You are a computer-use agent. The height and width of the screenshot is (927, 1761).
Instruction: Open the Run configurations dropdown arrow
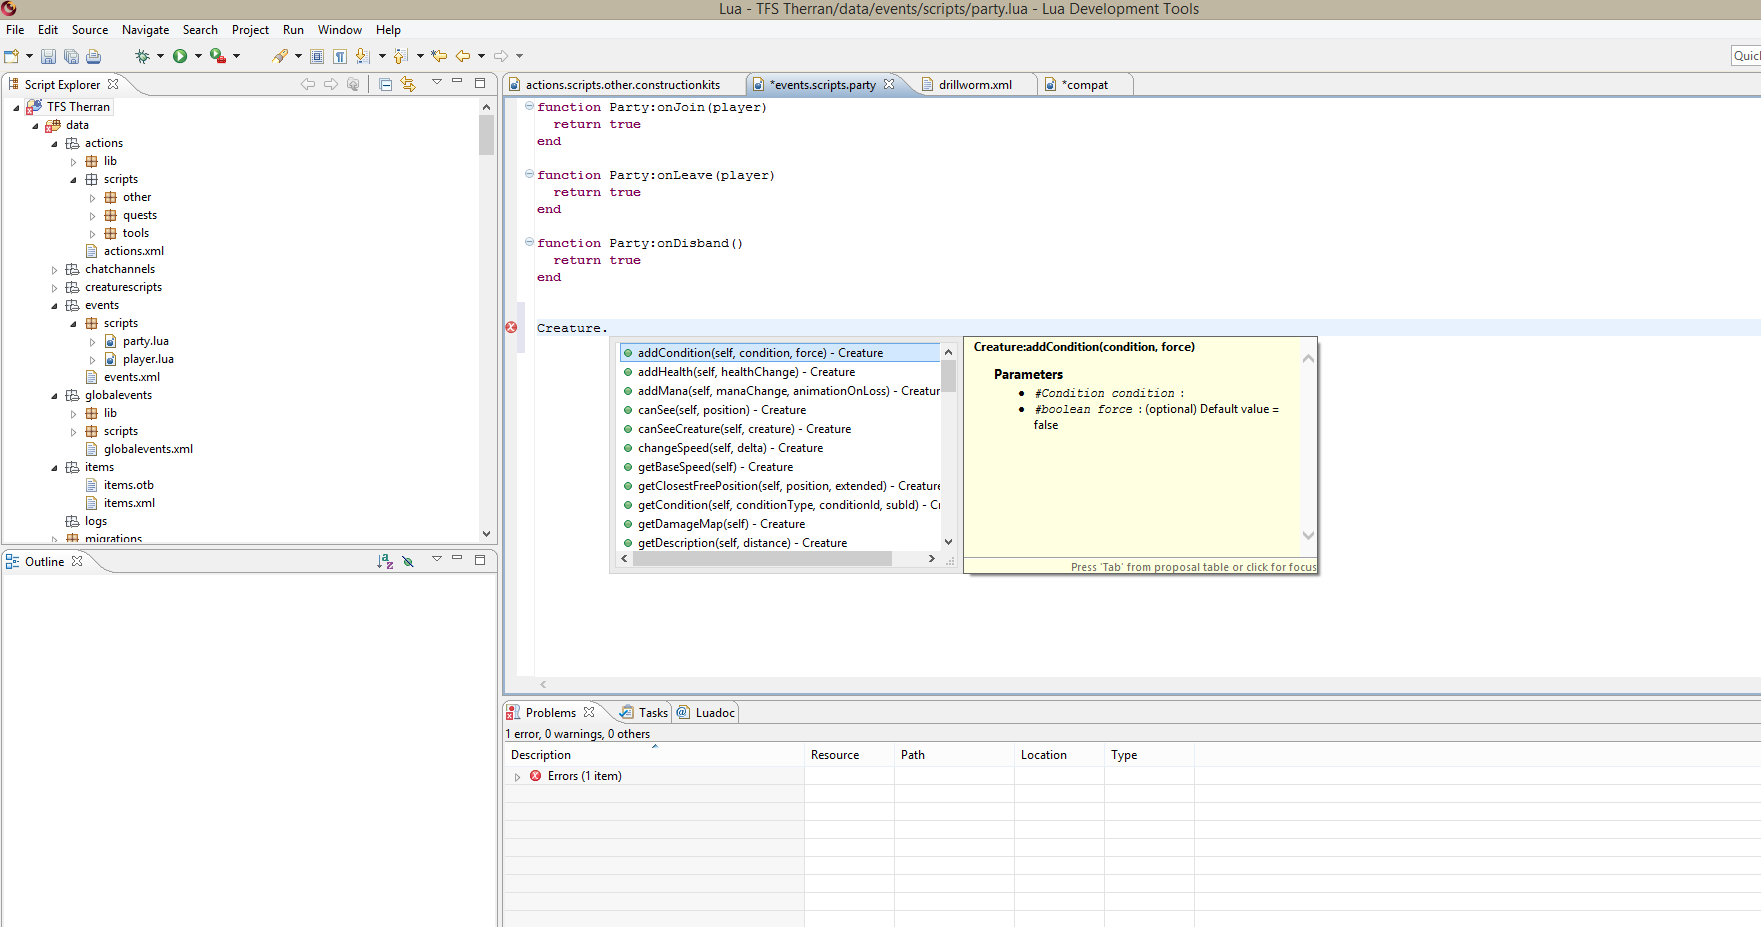(x=198, y=56)
